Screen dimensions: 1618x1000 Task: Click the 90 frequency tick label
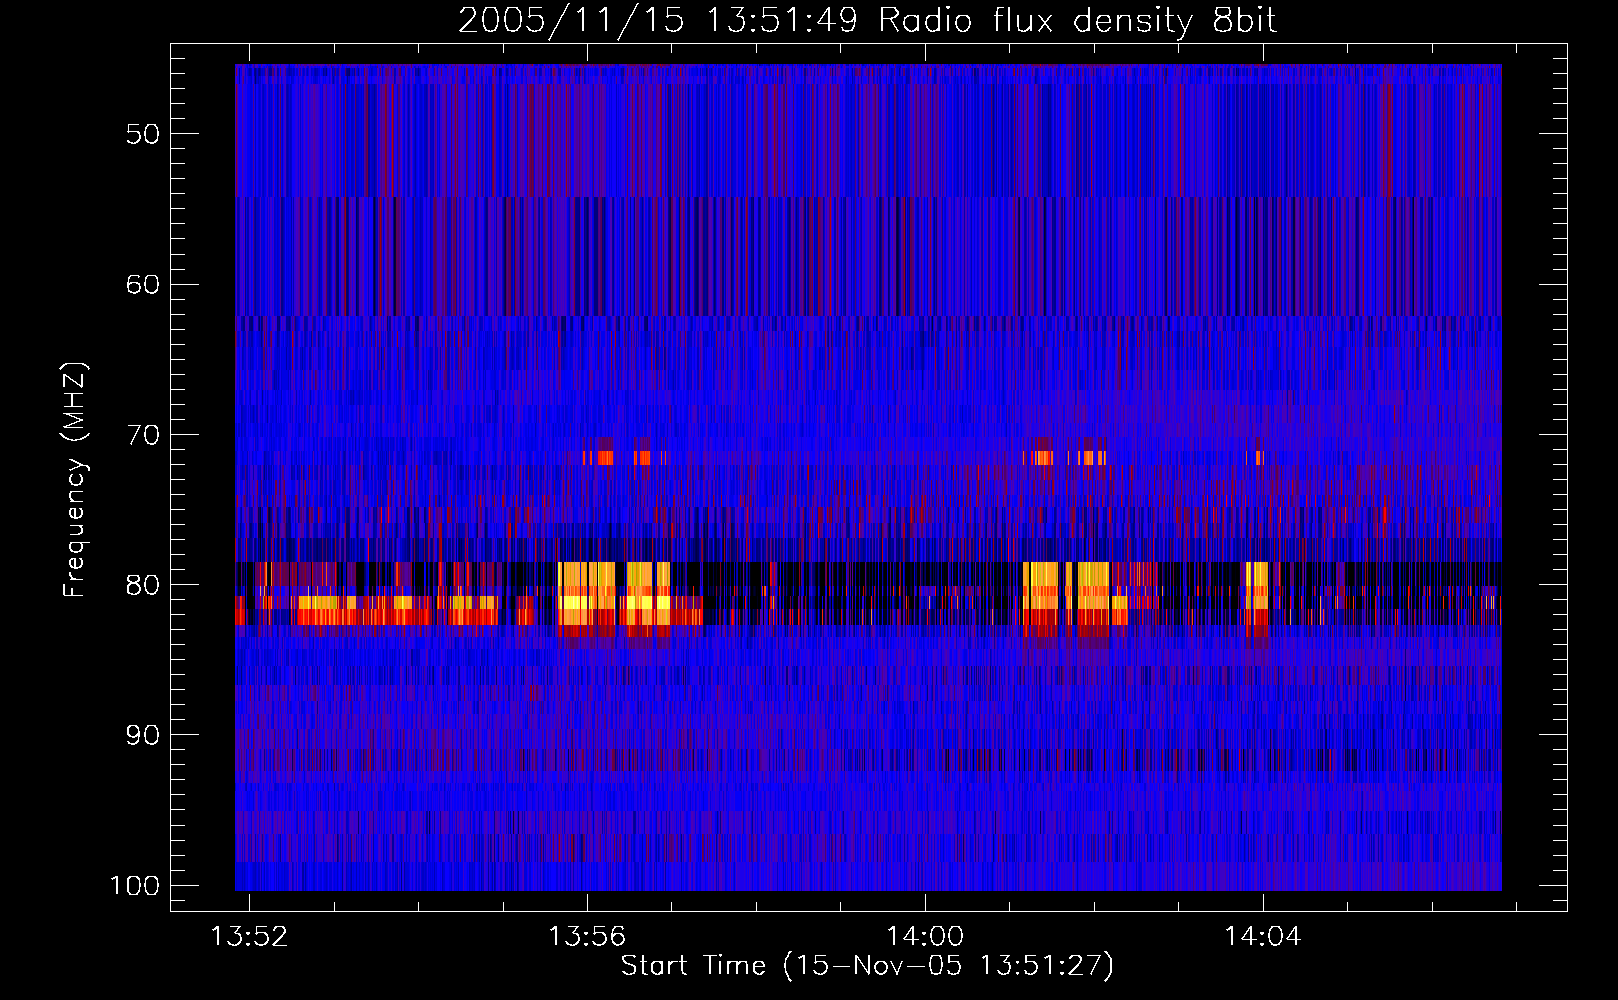pyautogui.click(x=143, y=735)
